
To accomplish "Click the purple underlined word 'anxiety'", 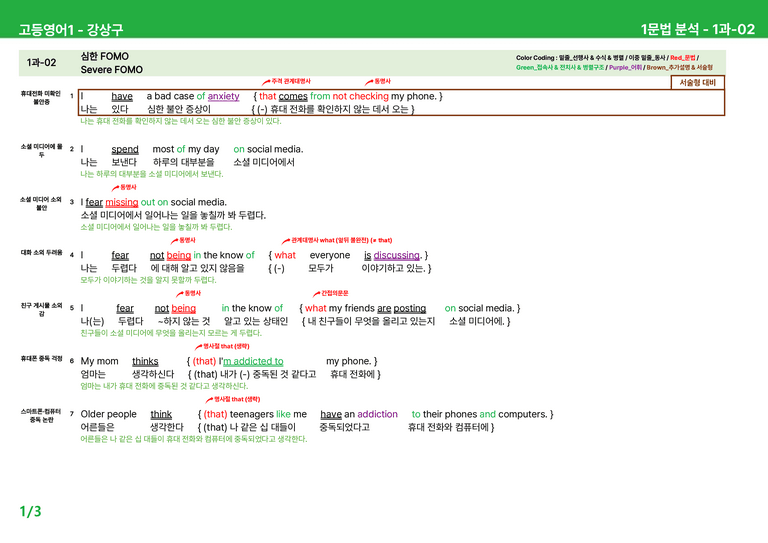I will [223, 96].
